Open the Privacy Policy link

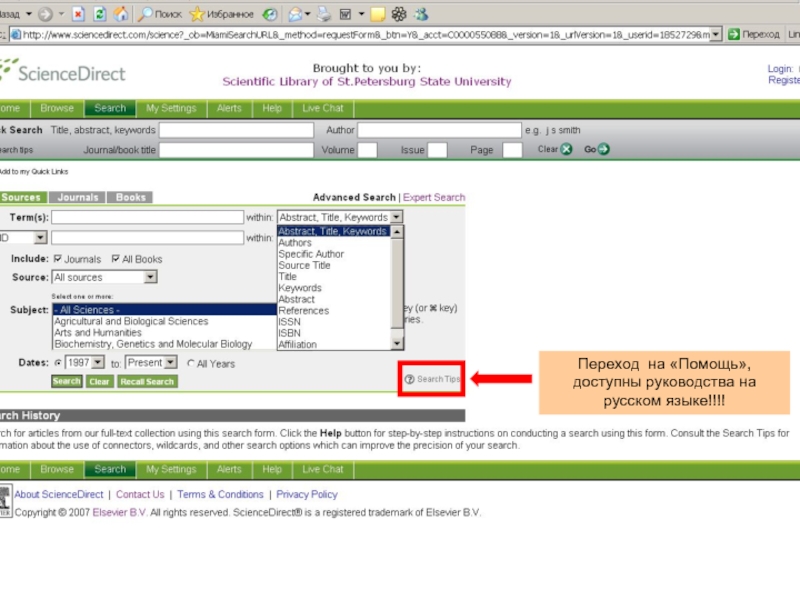(307, 494)
